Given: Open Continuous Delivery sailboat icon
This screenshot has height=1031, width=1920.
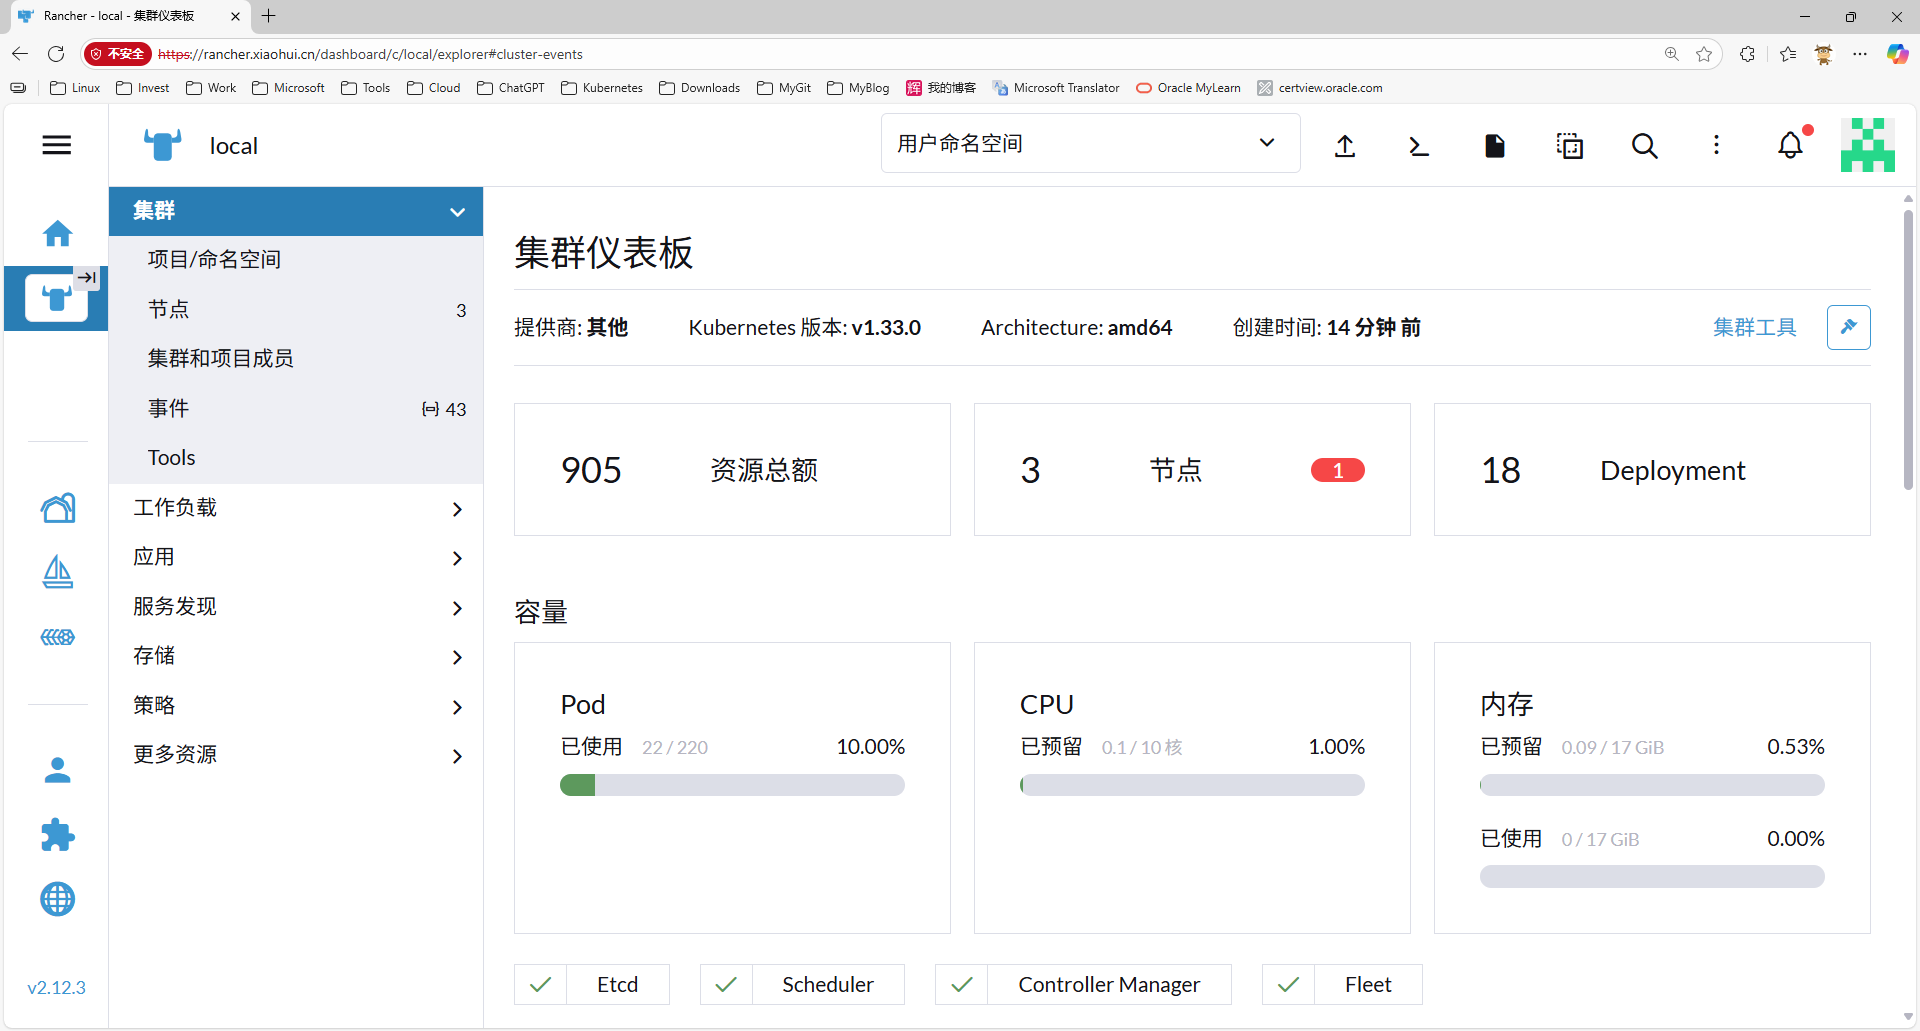Looking at the screenshot, I should [x=57, y=572].
